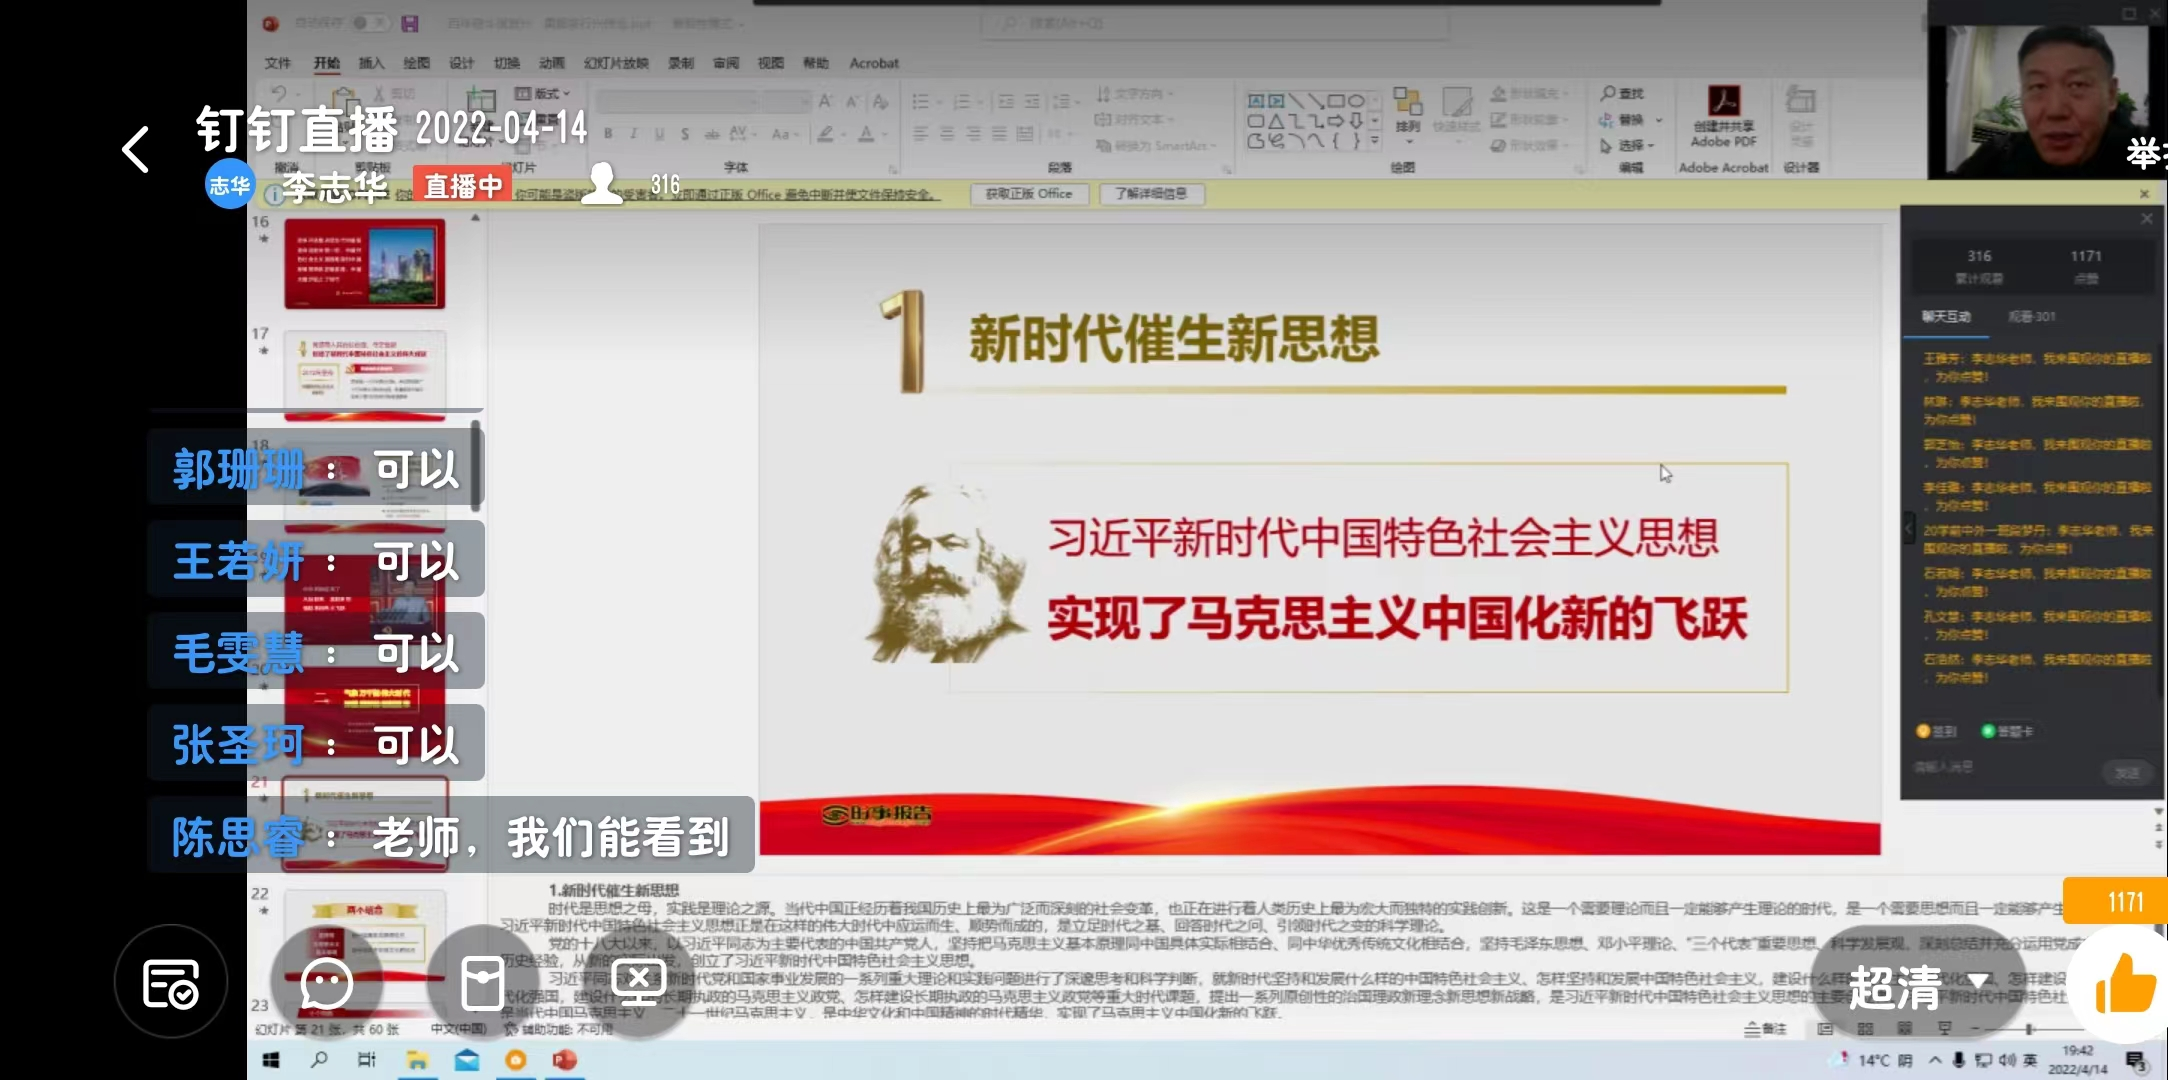Tap the red envelope gift icon
Viewport: 2169px width, 1081px height.
point(482,984)
